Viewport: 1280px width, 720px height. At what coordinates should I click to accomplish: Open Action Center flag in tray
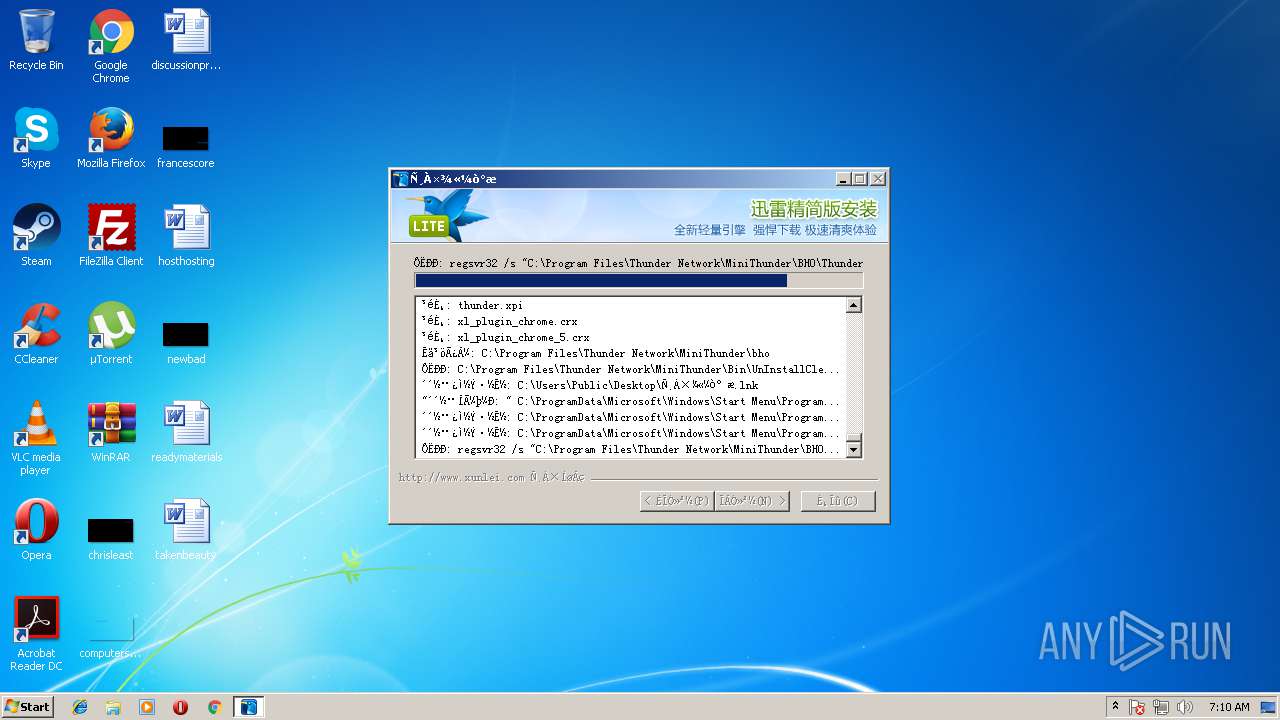click(1137, 707)
